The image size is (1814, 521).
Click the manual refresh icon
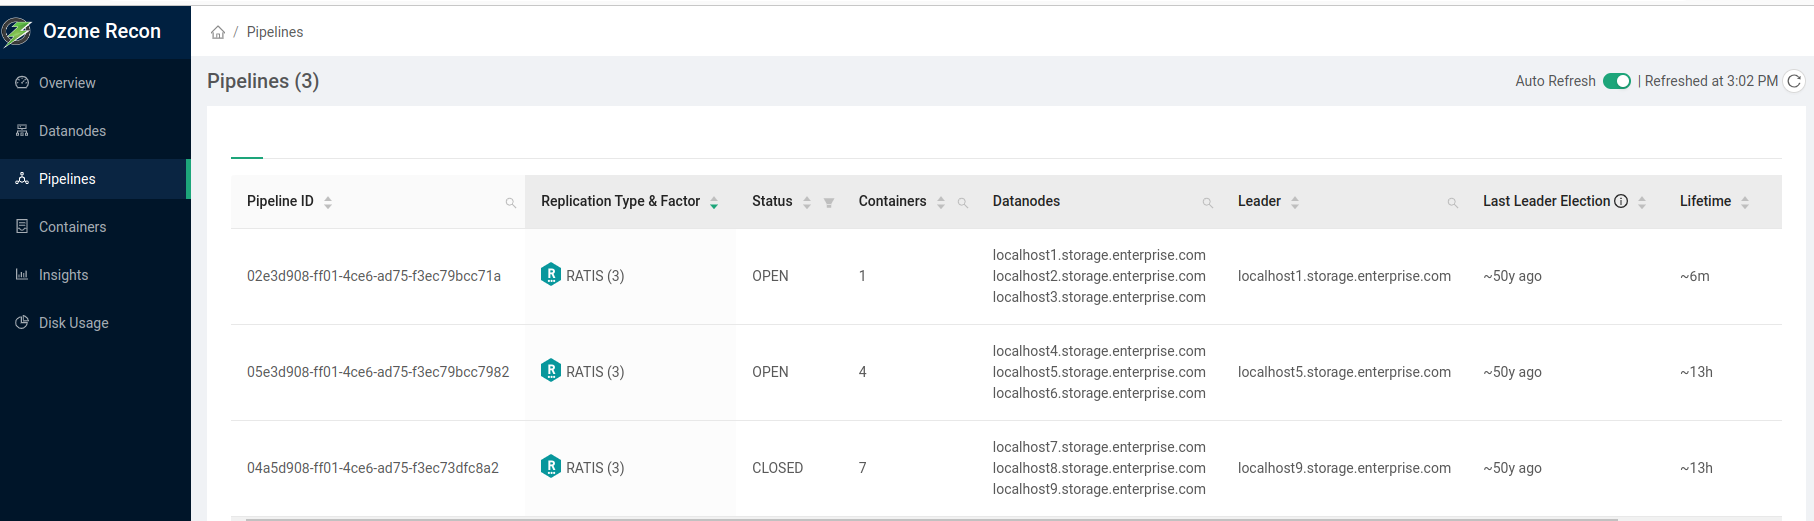[1794, 81]
